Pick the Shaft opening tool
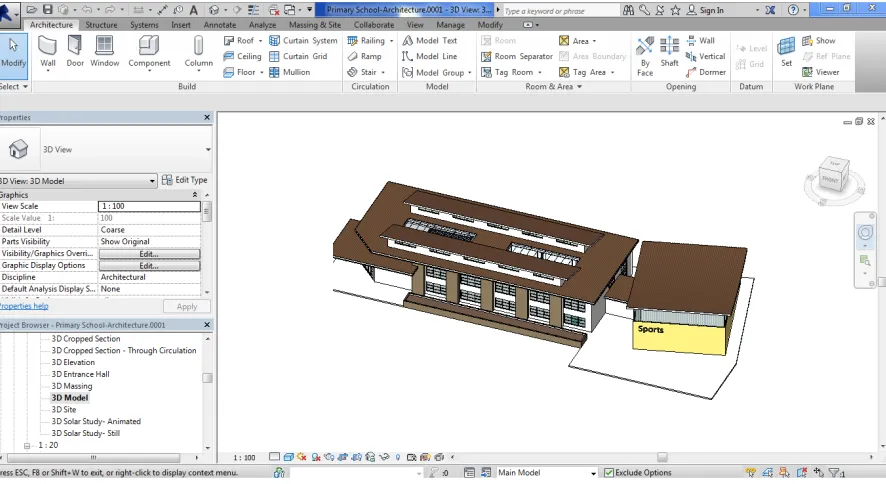Image resolution: width=886 pixels, height=484 pixels. [x=669, y=51]
